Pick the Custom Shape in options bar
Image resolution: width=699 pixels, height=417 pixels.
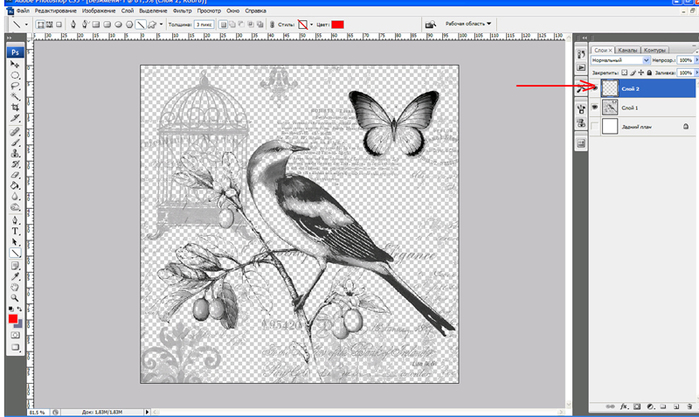152,25
